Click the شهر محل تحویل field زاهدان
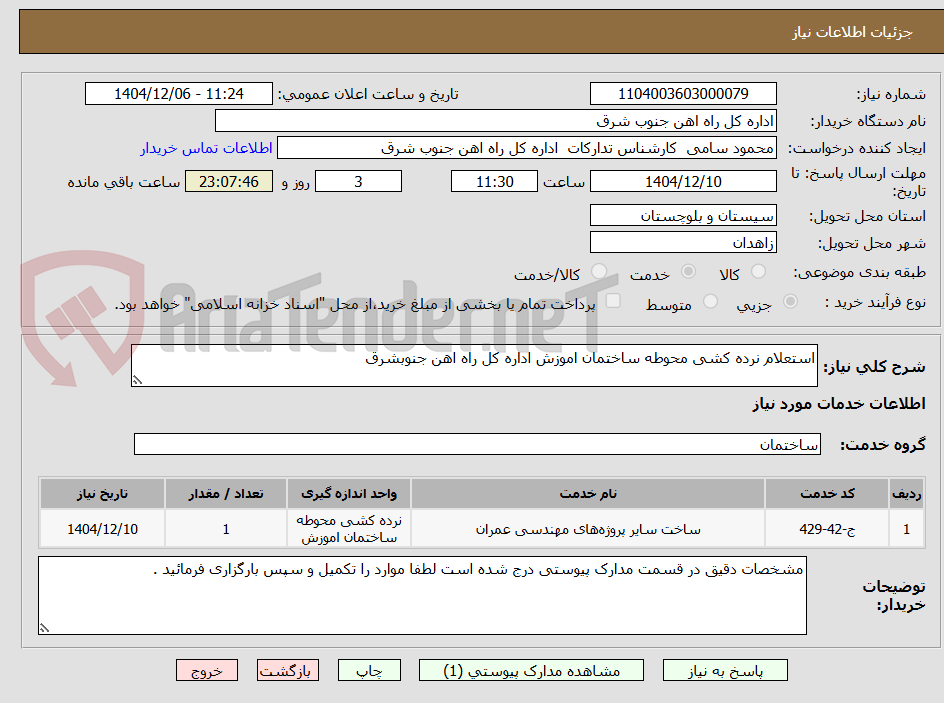Viewport: 944px width, 703px height. (x=683, y=243)
